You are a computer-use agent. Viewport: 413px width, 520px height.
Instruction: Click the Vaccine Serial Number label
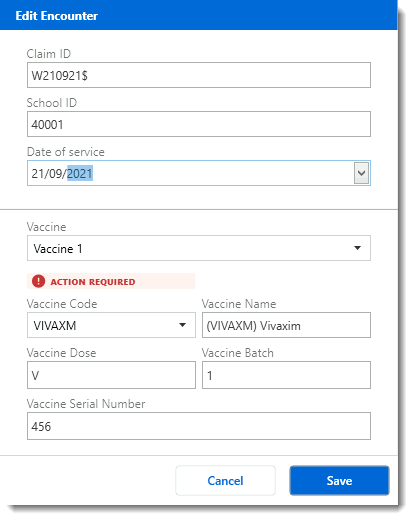point(86,404)
